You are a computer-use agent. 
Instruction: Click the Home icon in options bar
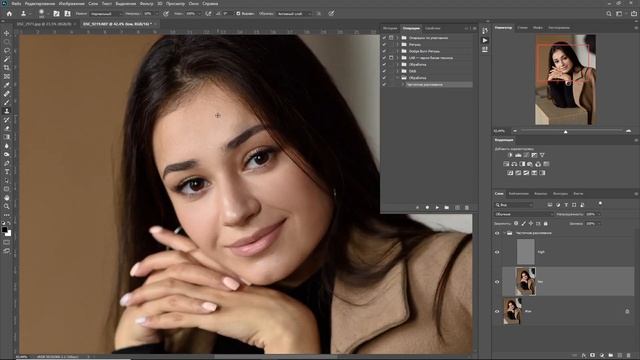[9, 13]
